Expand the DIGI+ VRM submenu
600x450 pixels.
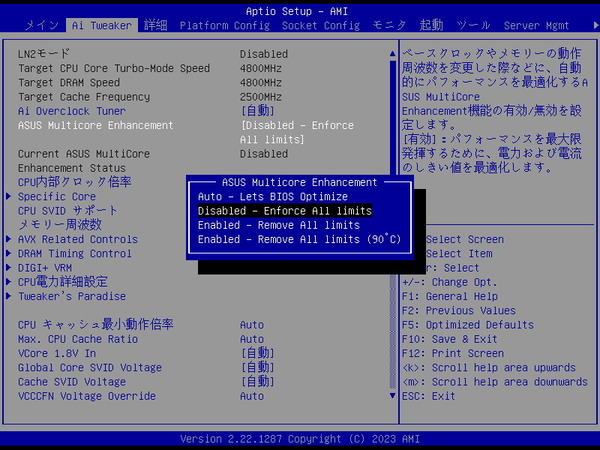[45, 268]
